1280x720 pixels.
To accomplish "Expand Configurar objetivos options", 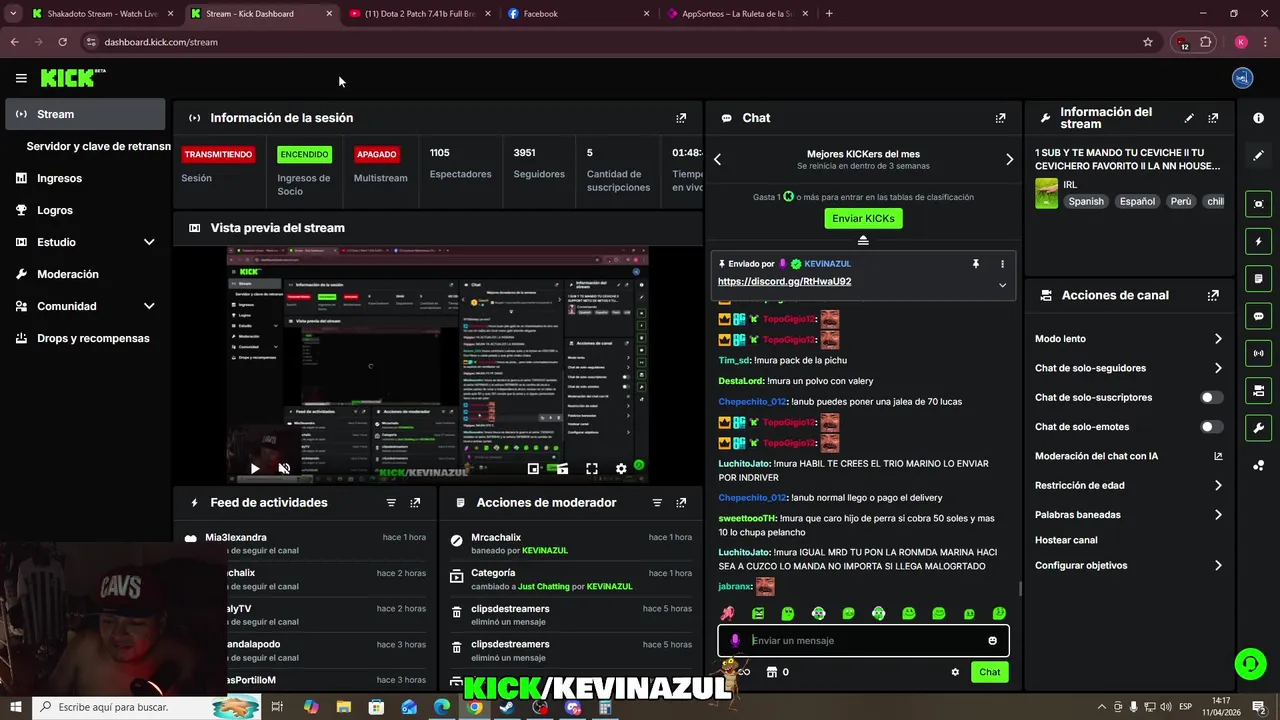I will [1218, 566].
